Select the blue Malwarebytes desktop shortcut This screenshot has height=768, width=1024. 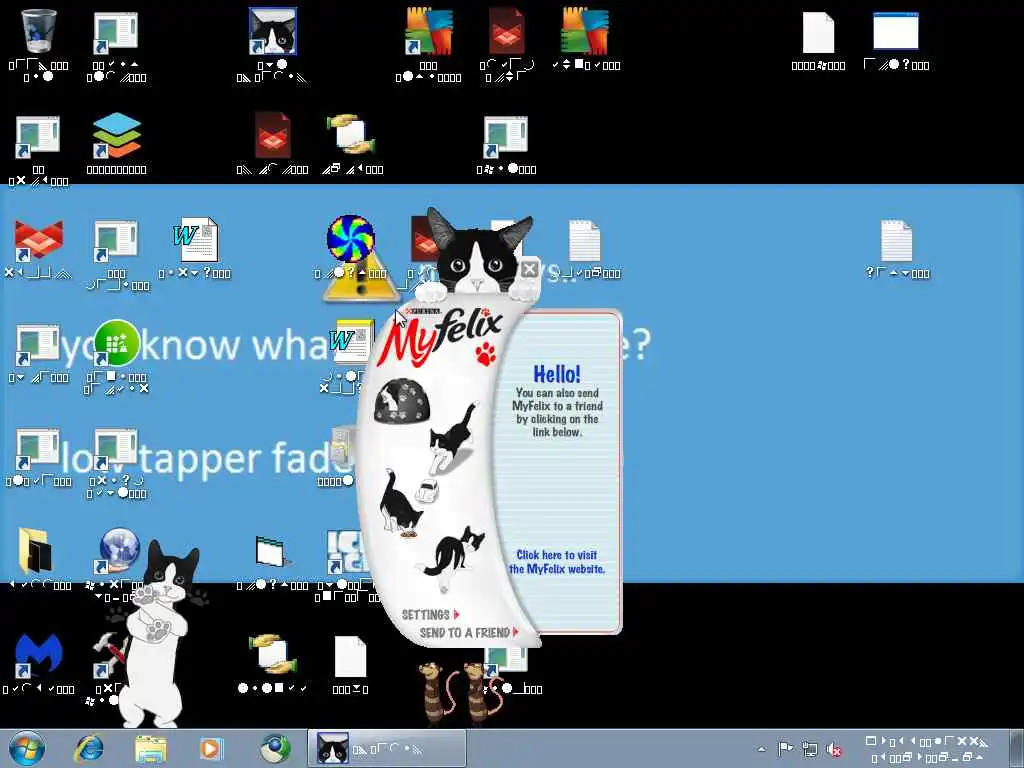[38, 655]
